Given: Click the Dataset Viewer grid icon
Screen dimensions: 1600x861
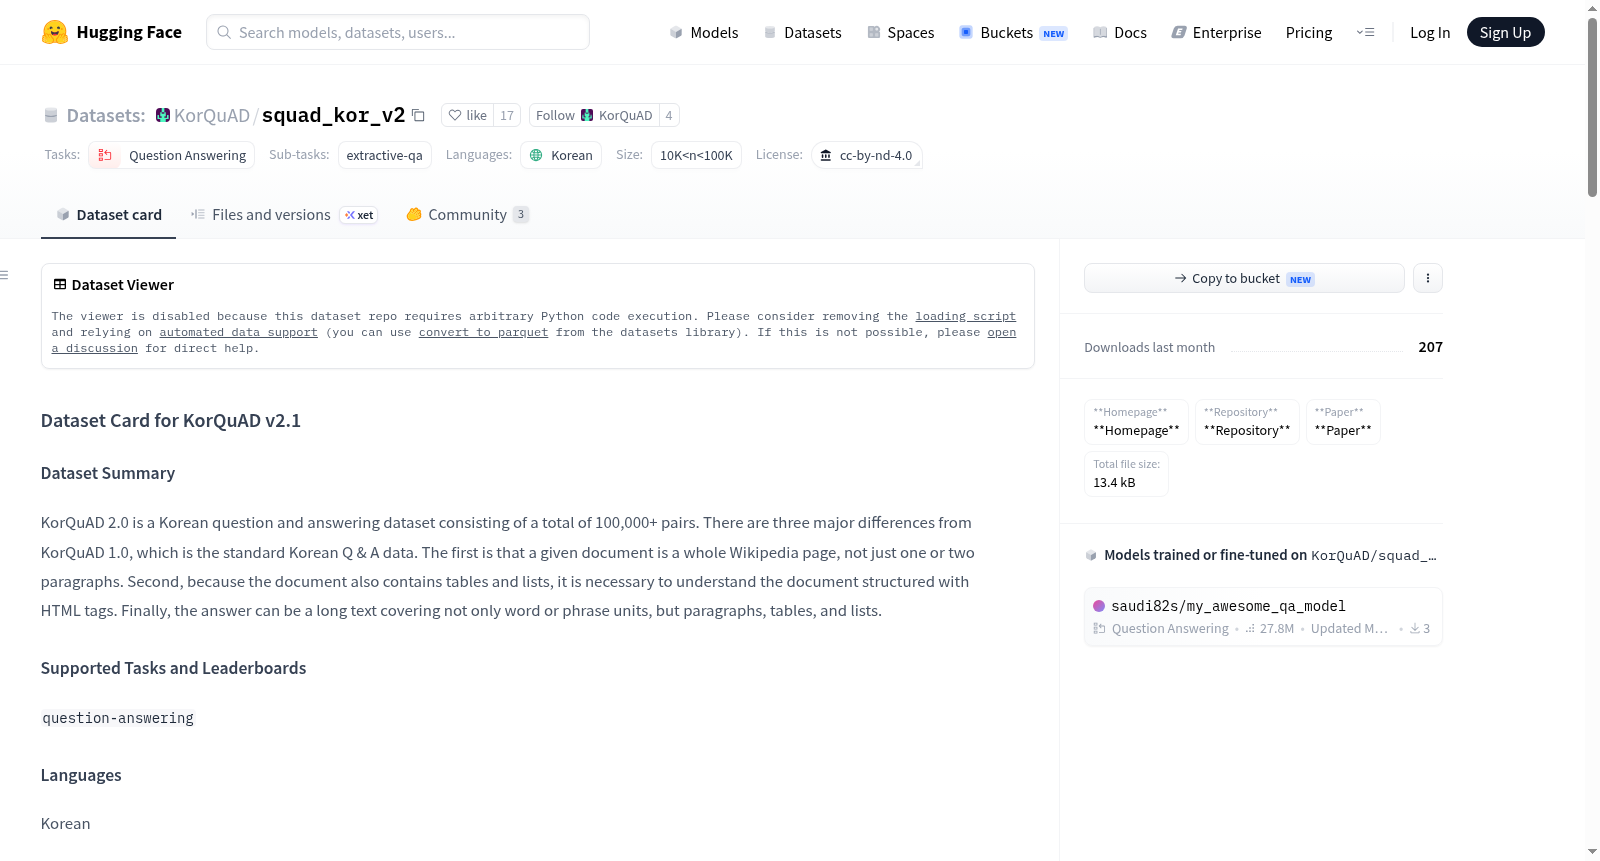Looking at the screenshot, I should pyautogui.click(x=60, y=284).
